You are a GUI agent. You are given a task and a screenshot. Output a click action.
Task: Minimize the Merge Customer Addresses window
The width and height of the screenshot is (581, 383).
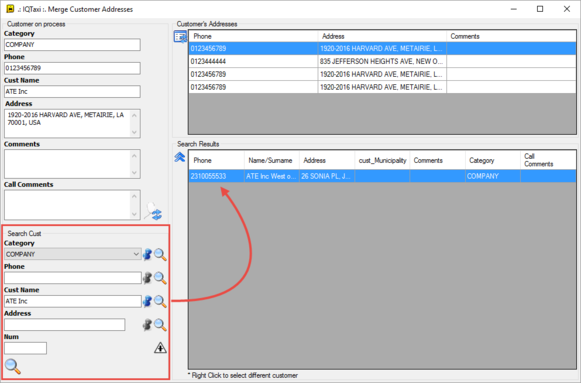[514, 9]
